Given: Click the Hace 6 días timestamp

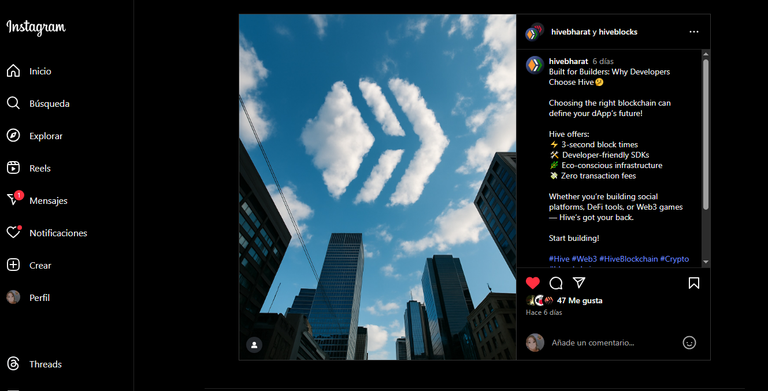Looking at the screenshot, I should [544, 312].
